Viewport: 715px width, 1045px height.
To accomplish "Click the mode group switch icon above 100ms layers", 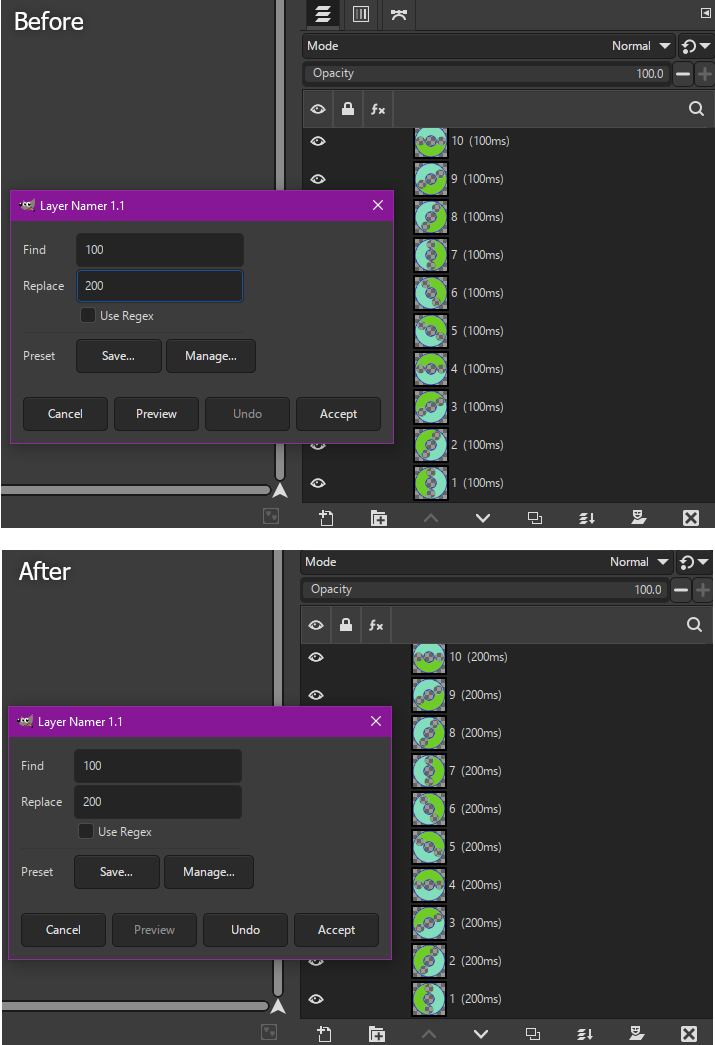I will tap(696, 46).
